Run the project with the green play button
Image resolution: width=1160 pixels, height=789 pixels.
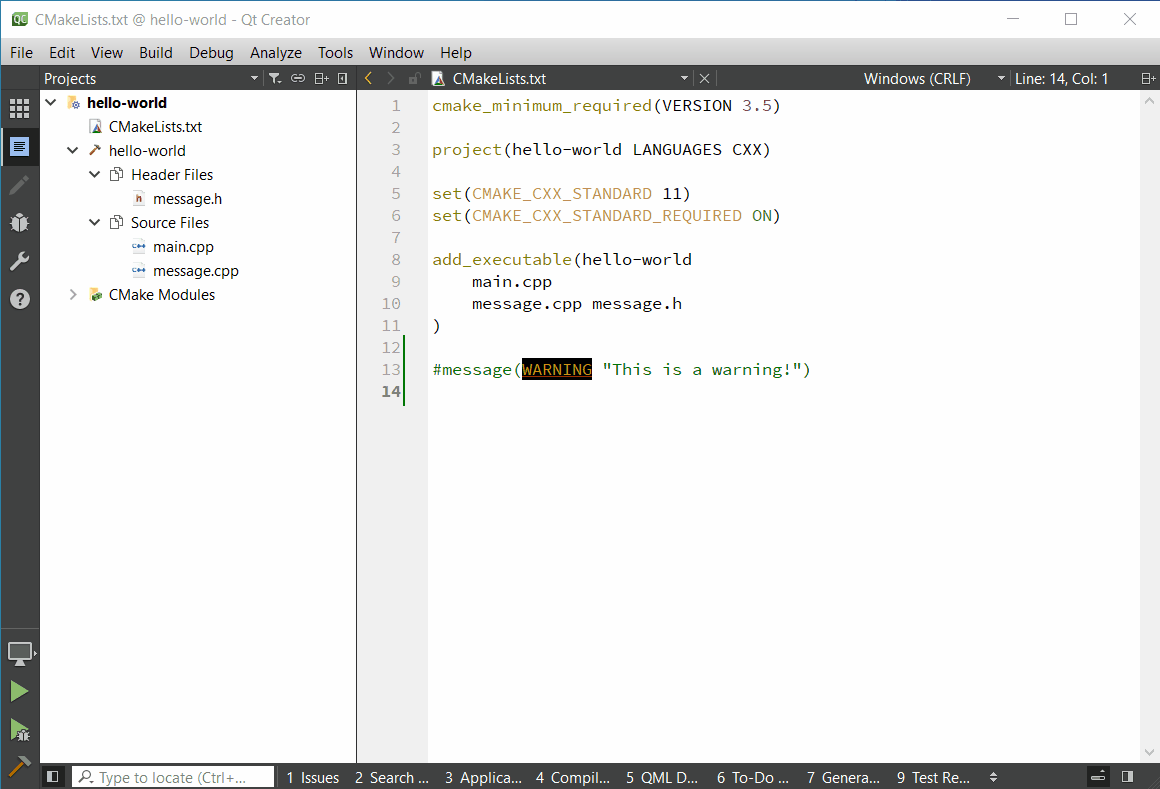pyautogui.click(x=19, y=691)
